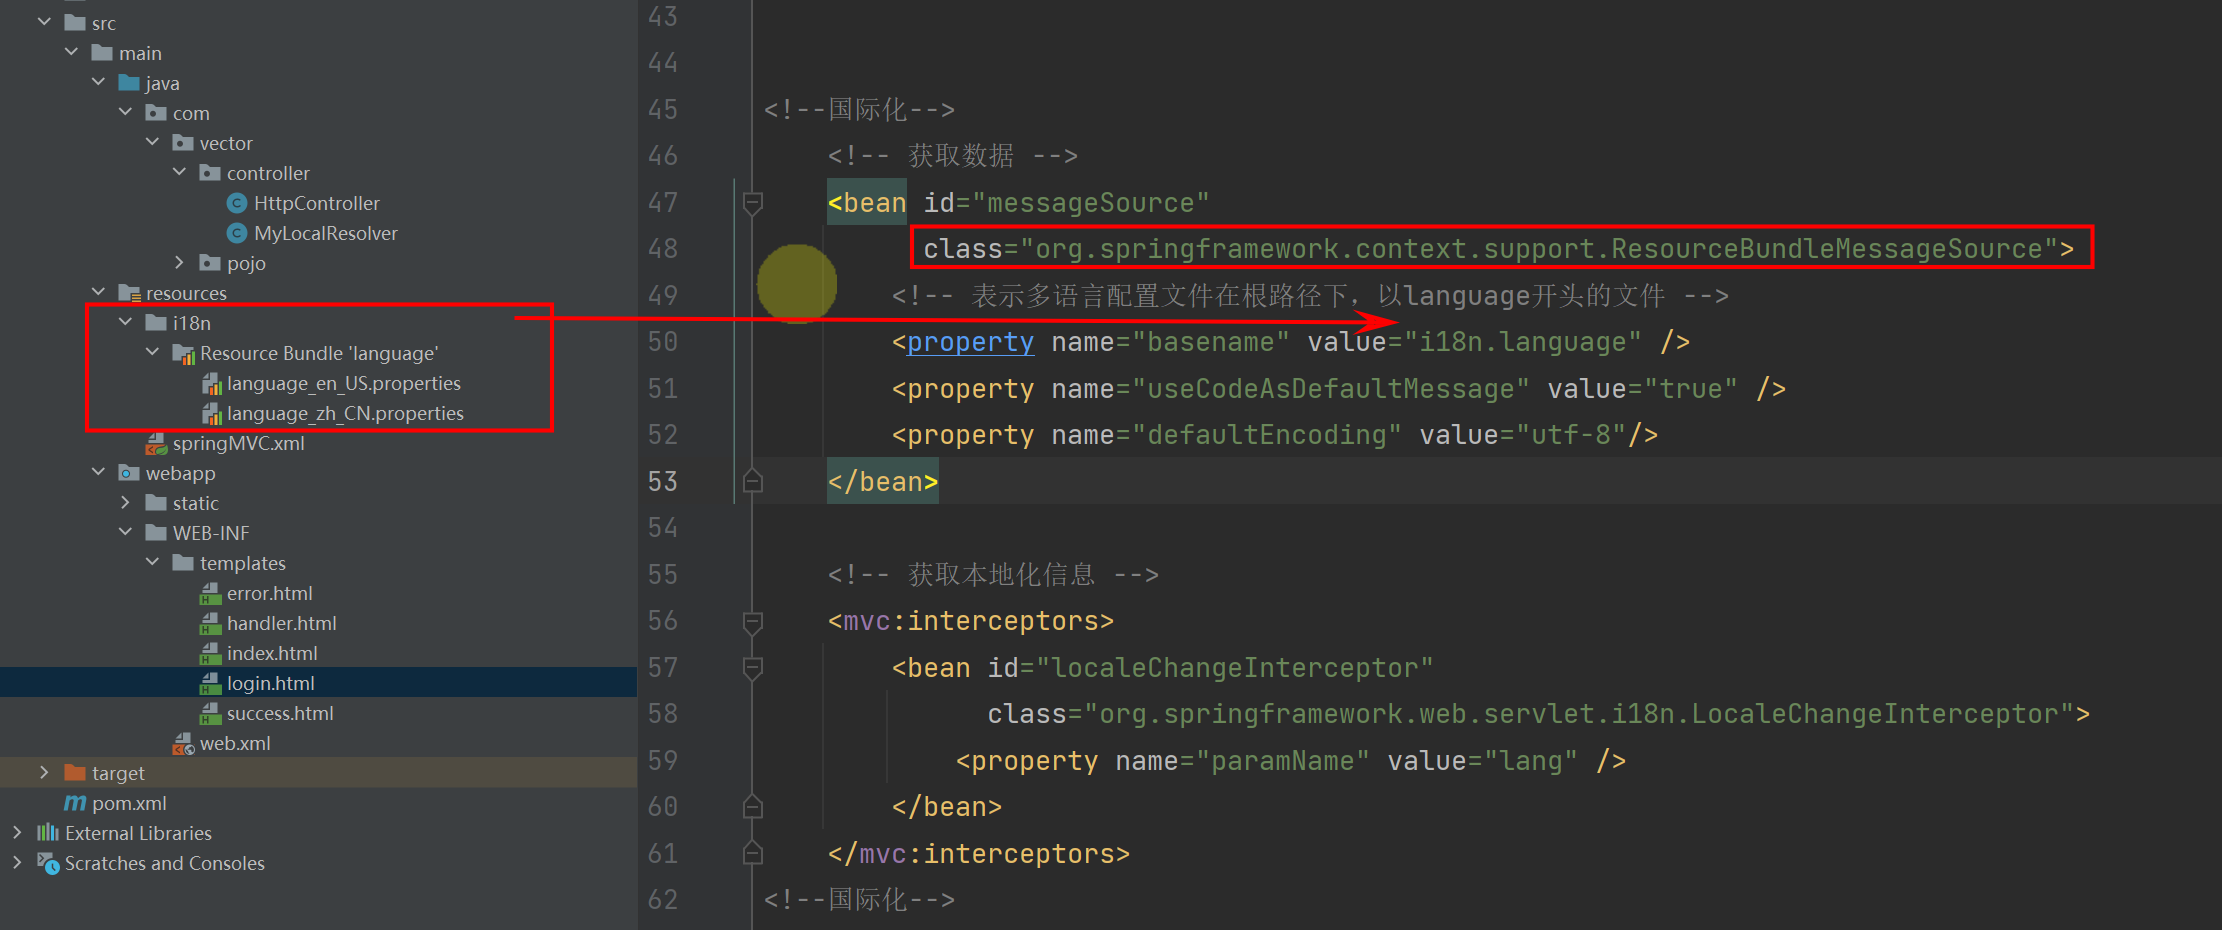Image resolution: width=2222 pixels, height=930 pixels.
Task: Click the External Libraries icon
Action: (48, 832)
